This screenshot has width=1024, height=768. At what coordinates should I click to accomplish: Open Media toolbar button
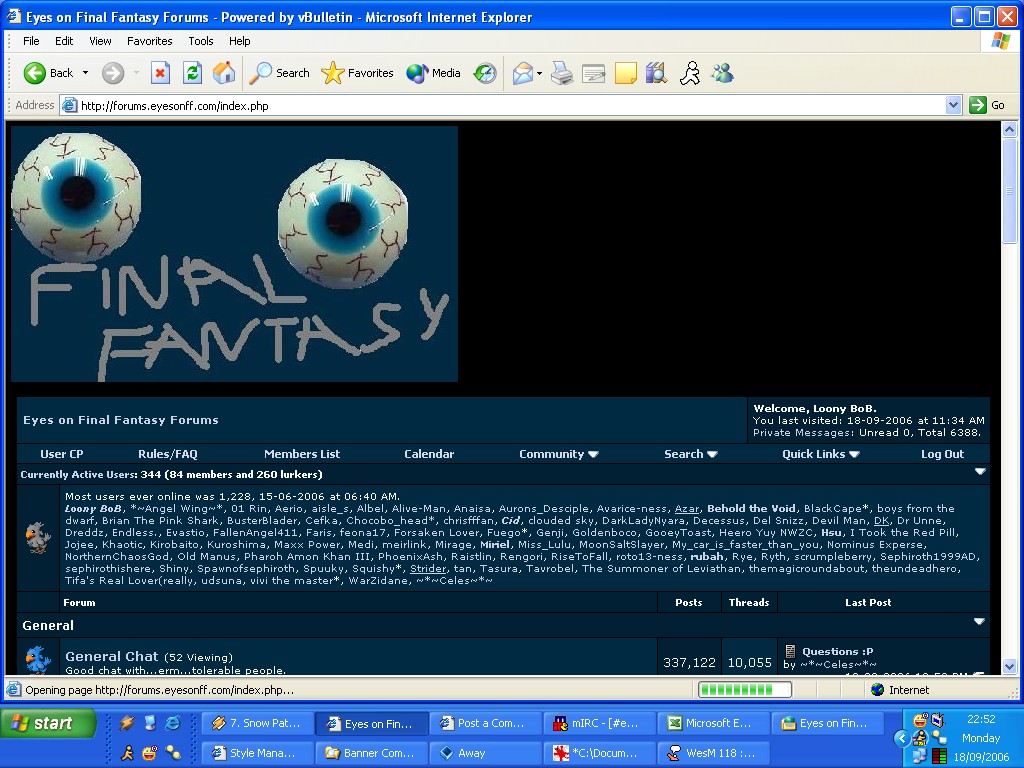[x=433, y=72]
